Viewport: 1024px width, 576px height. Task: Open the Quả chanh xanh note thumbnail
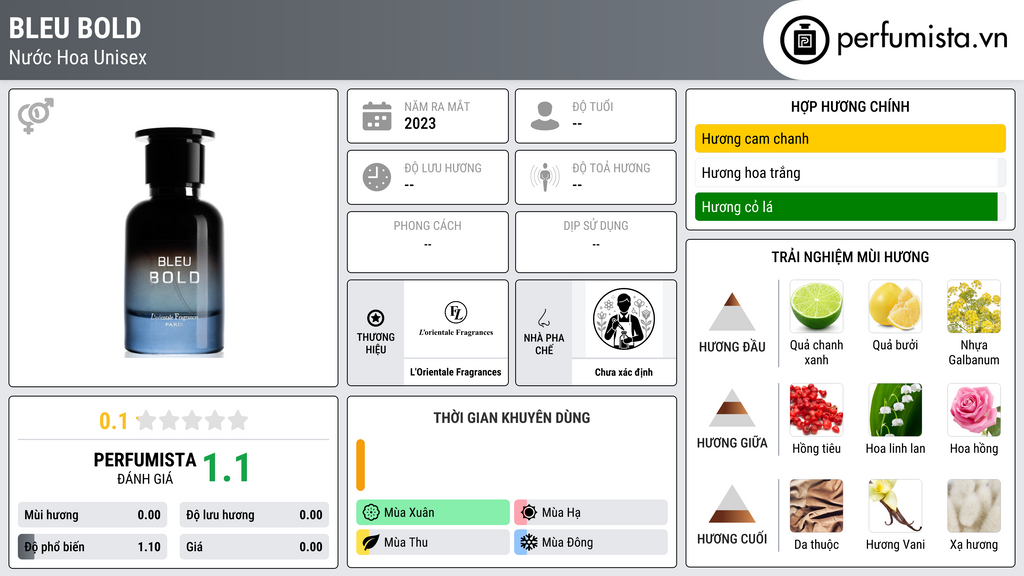816,306
